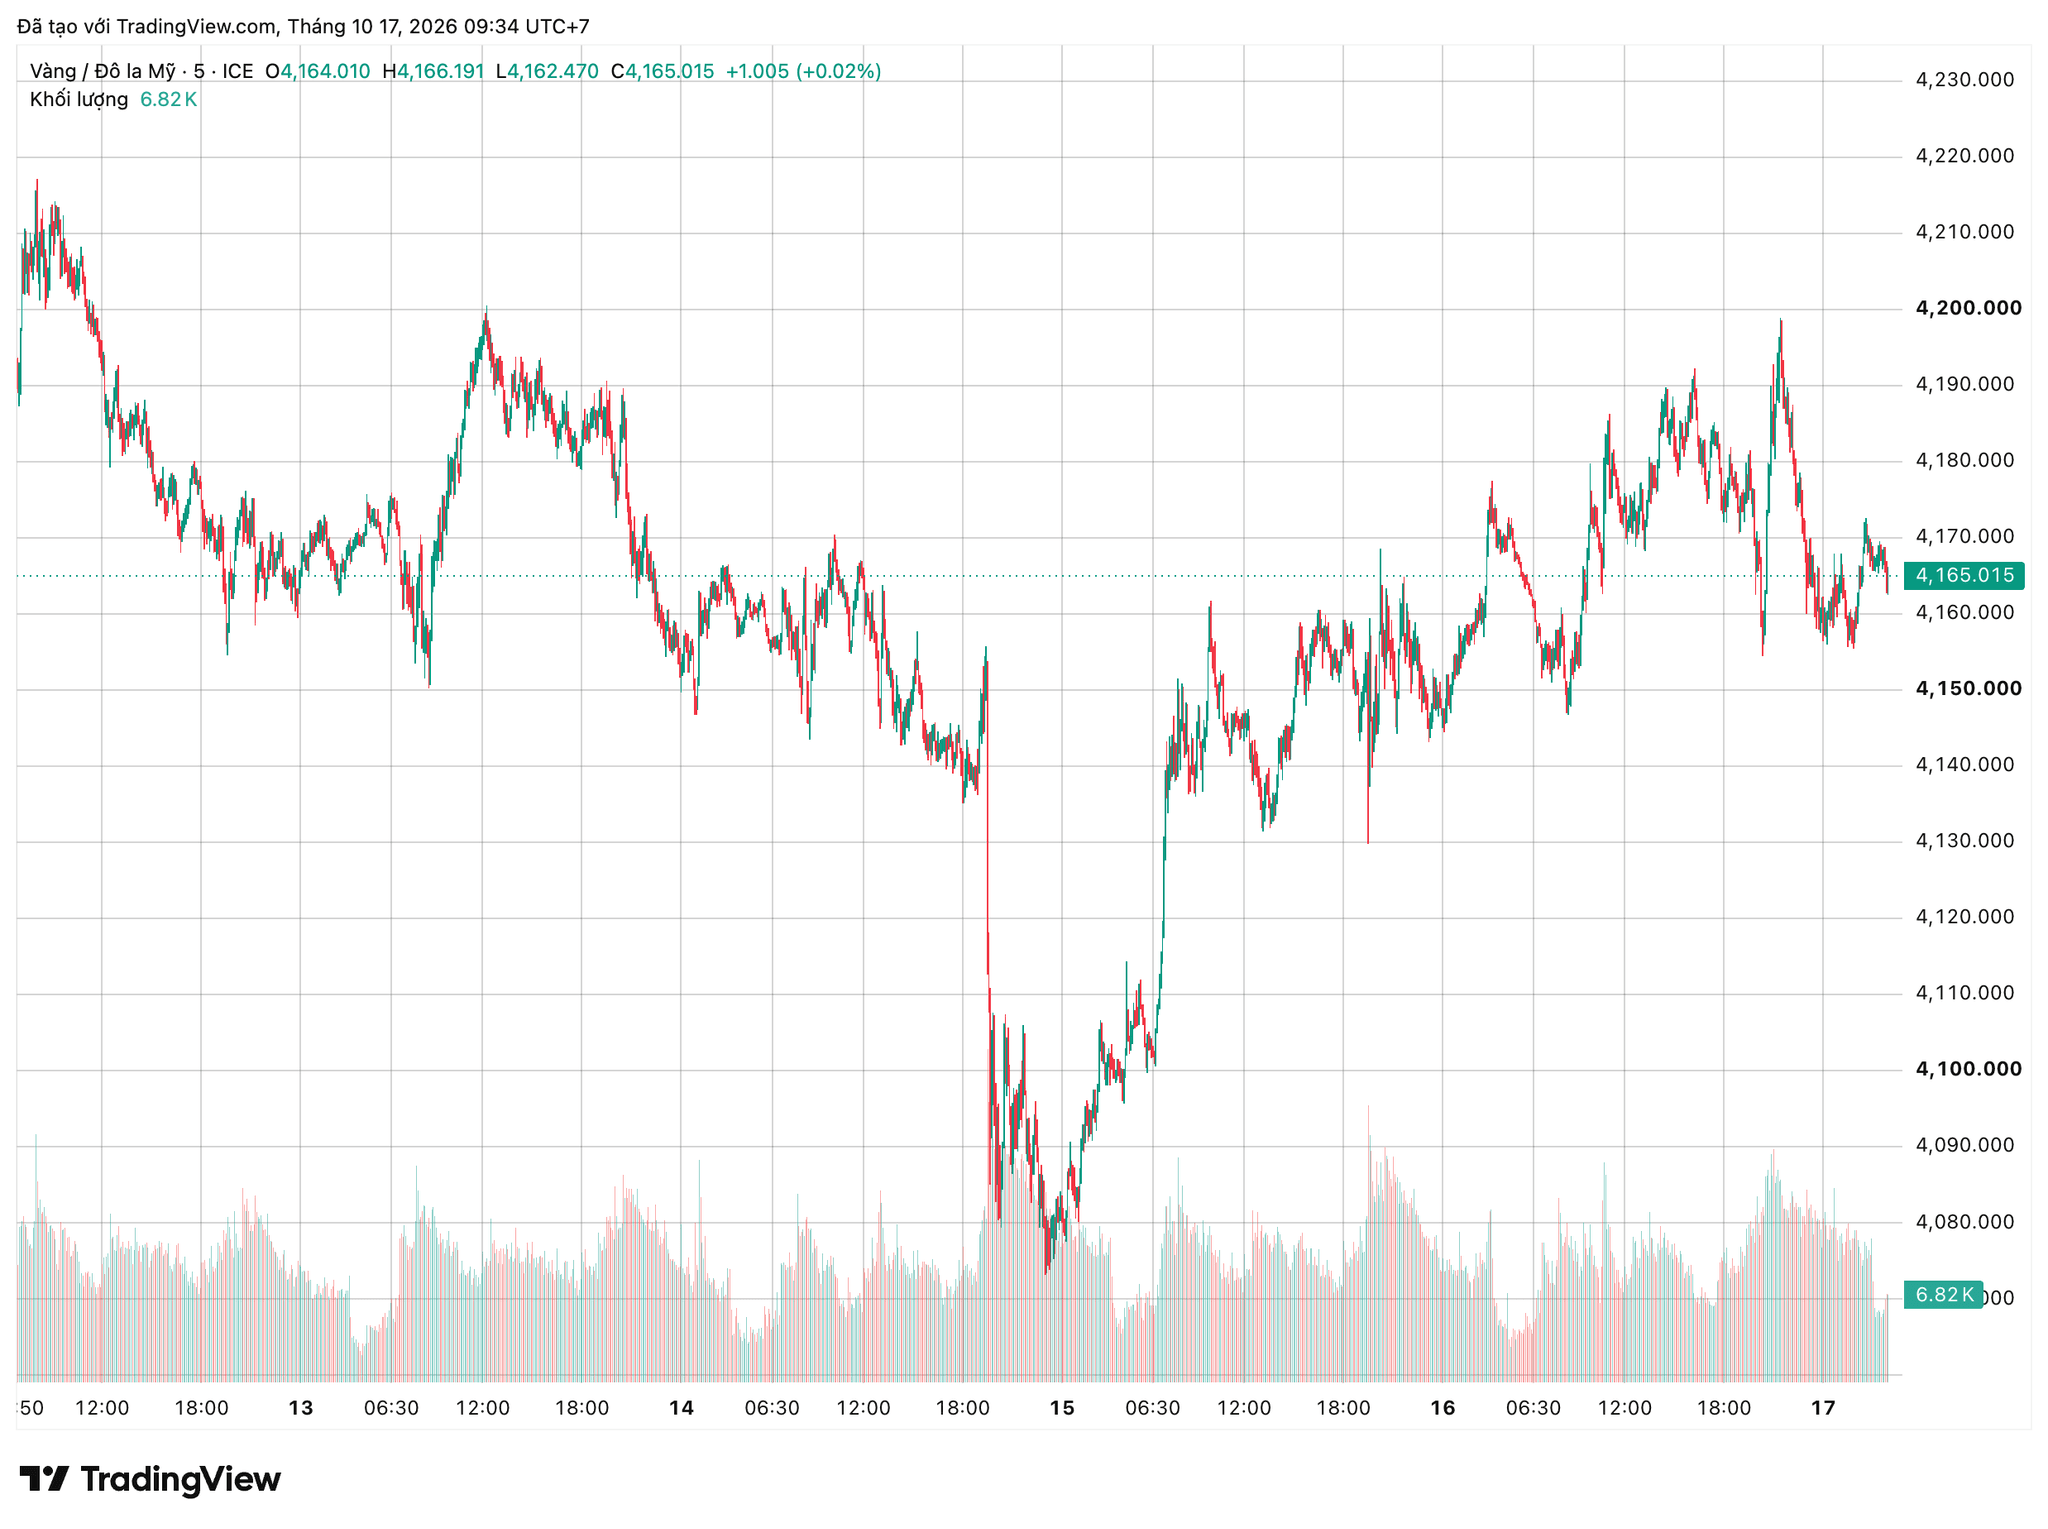Click the date label 17 on the time axis

point(1824,1408)
